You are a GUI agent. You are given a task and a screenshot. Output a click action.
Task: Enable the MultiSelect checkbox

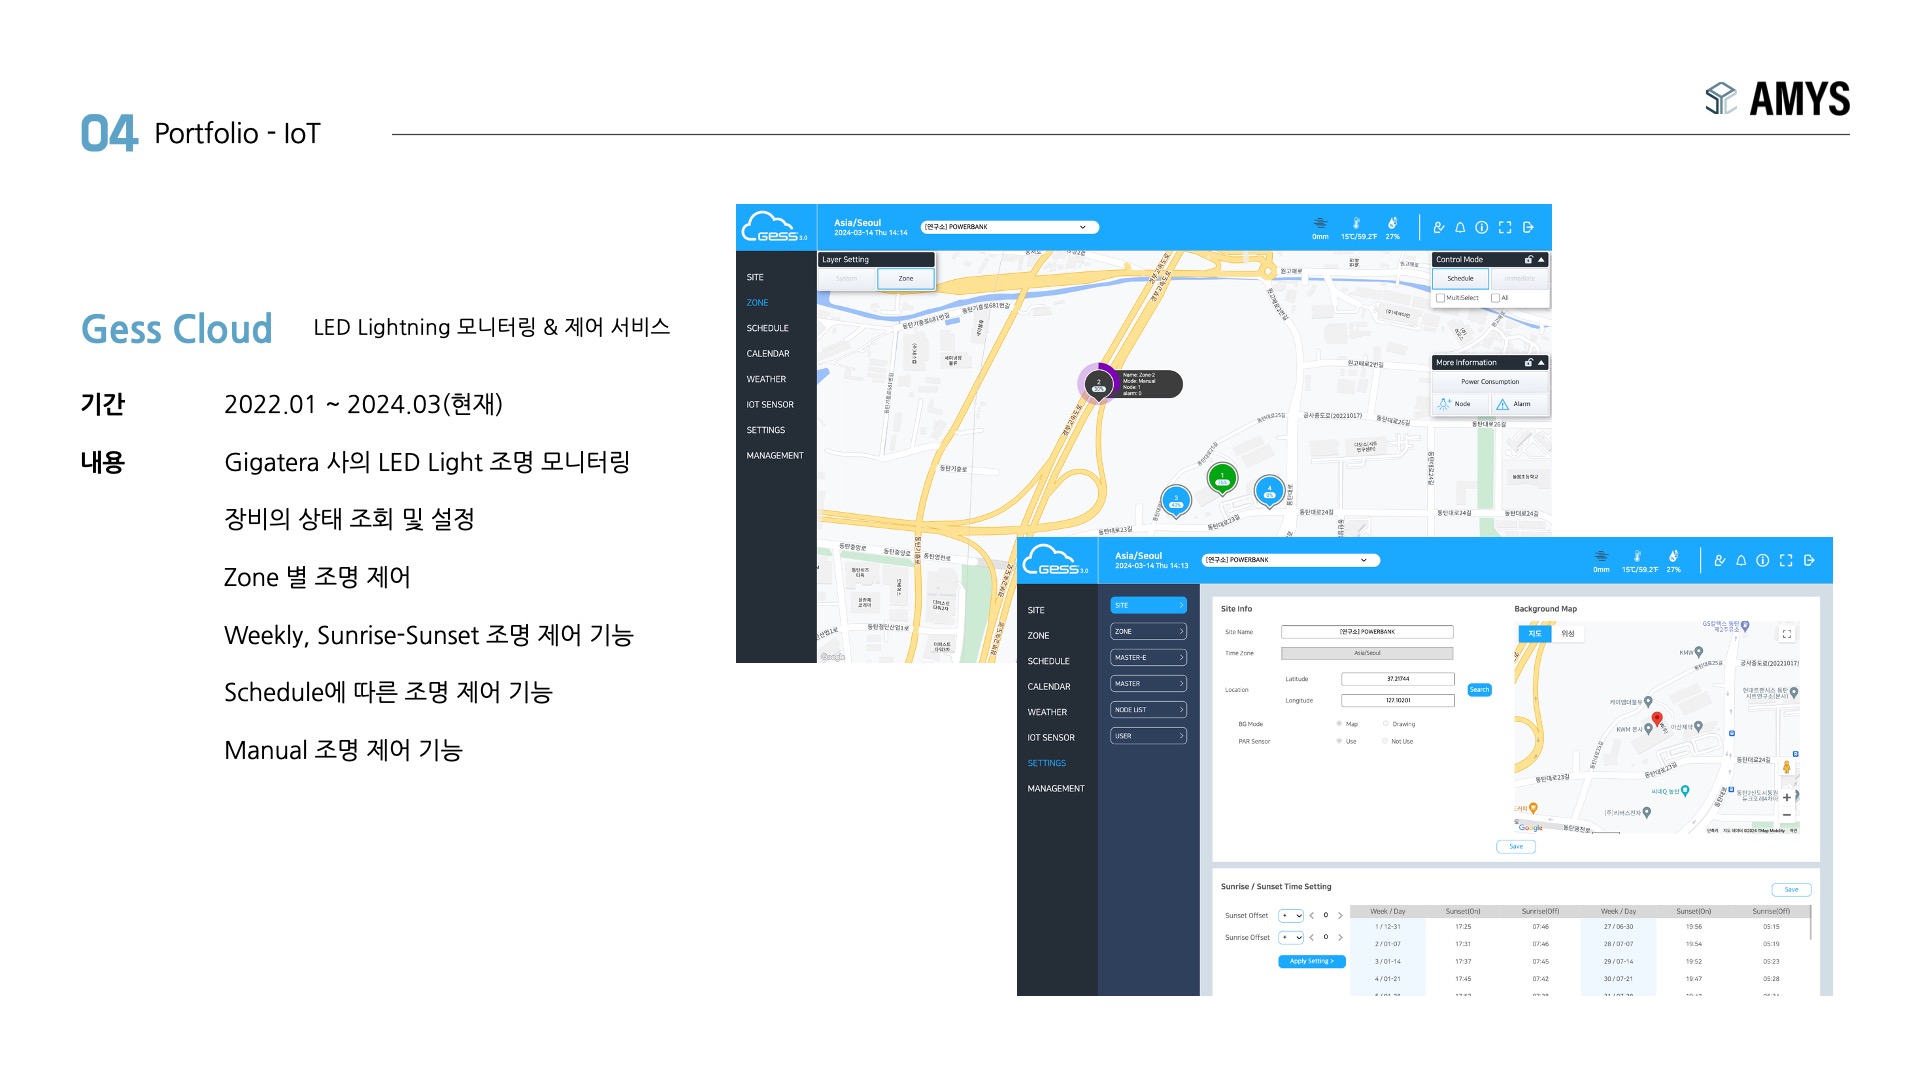(x=1440, y=298)
